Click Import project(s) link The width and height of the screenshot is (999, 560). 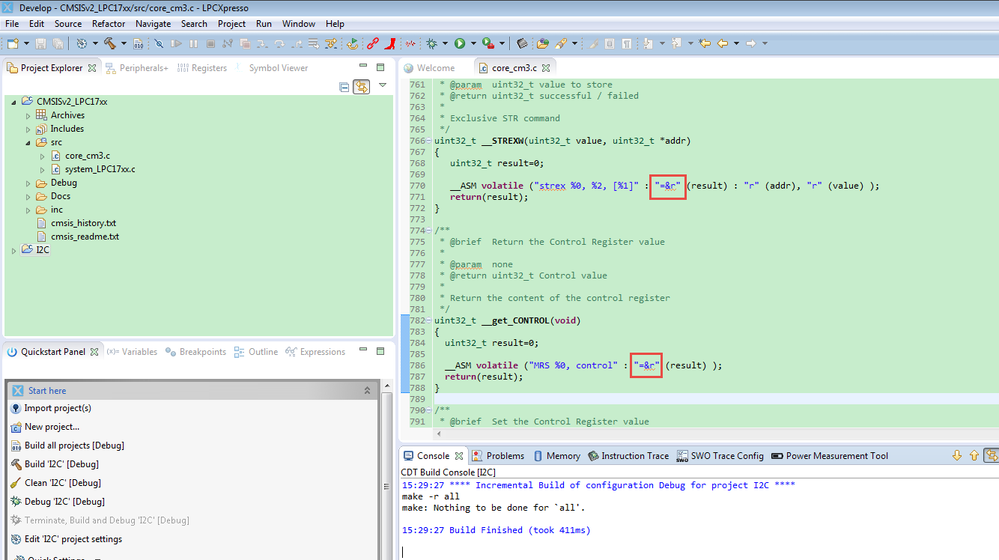[57, 408]
